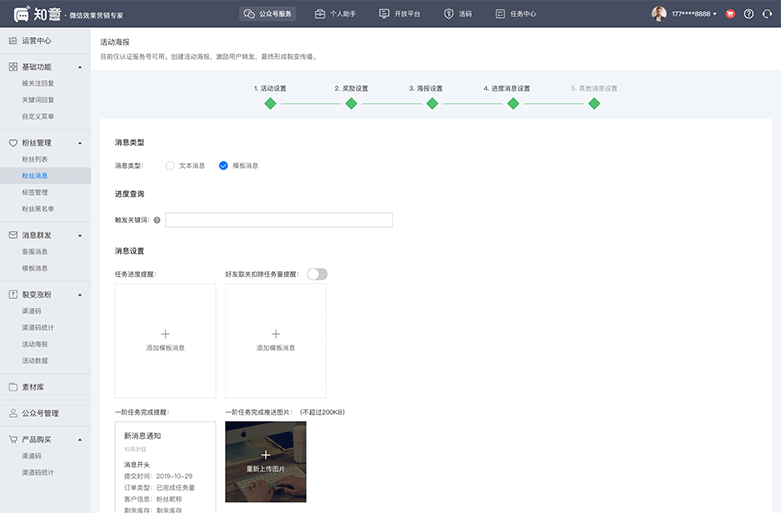Open the highlighted 粉丝消息 item
Image resolution: width=781 pixels, height=513 pixels.
[45, 175]
